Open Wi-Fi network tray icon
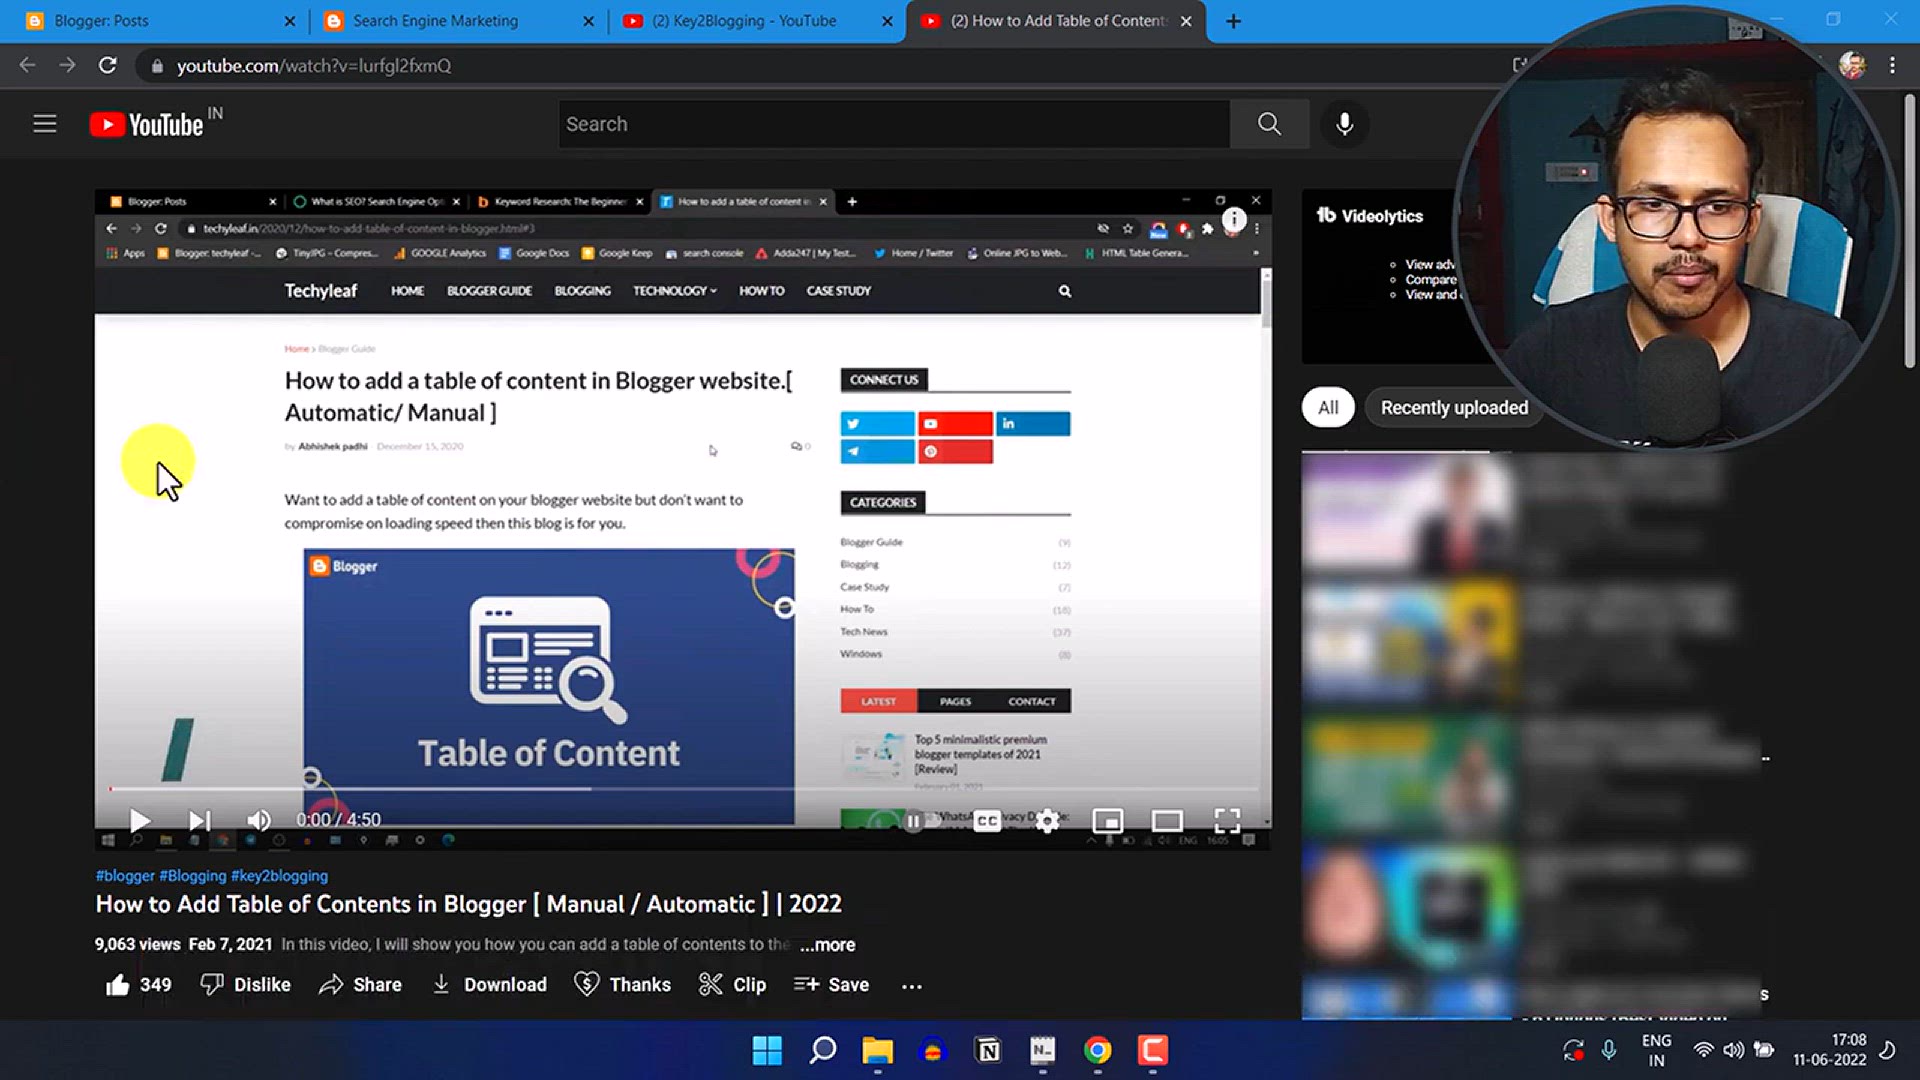 pos(1702,1050)
